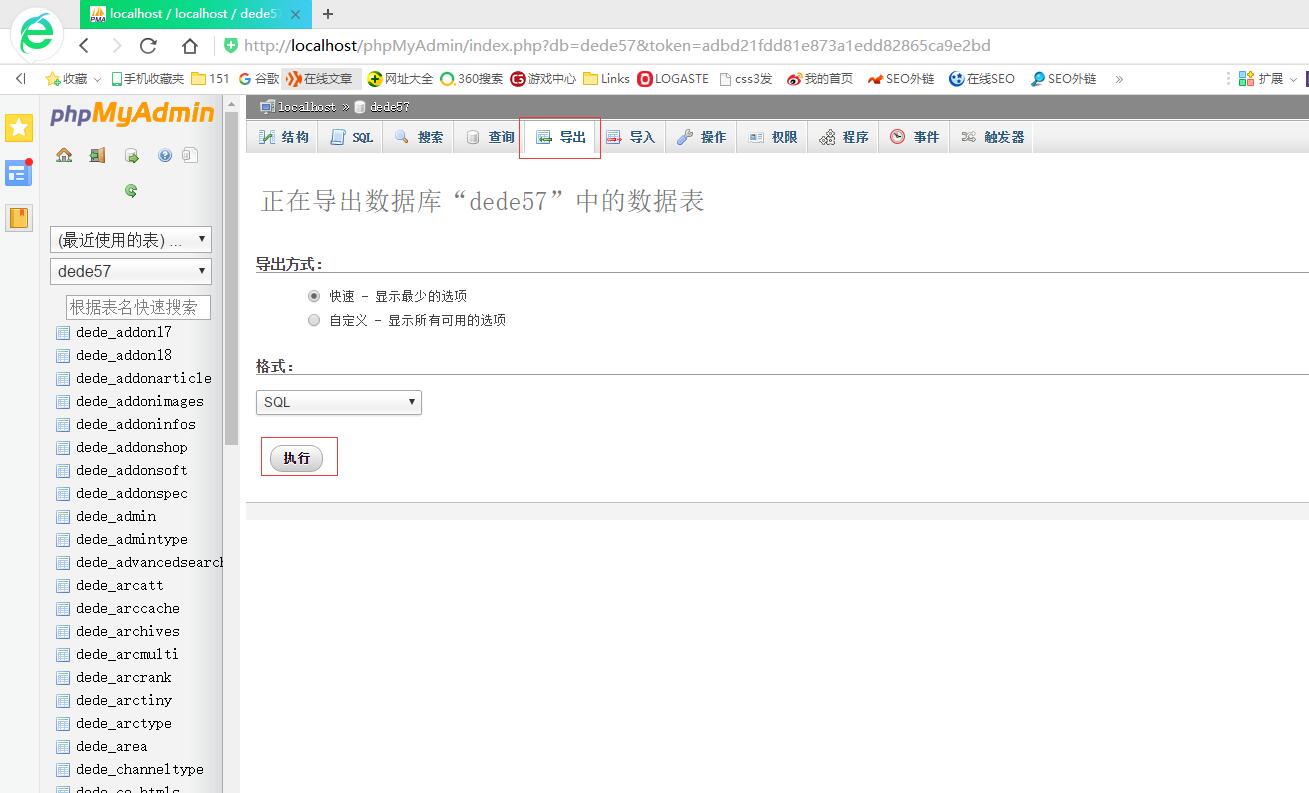The width and height of the screenshot is (1309, 793).
Task: Open the 在线SEO bookmark
Action: coord(982,78)
